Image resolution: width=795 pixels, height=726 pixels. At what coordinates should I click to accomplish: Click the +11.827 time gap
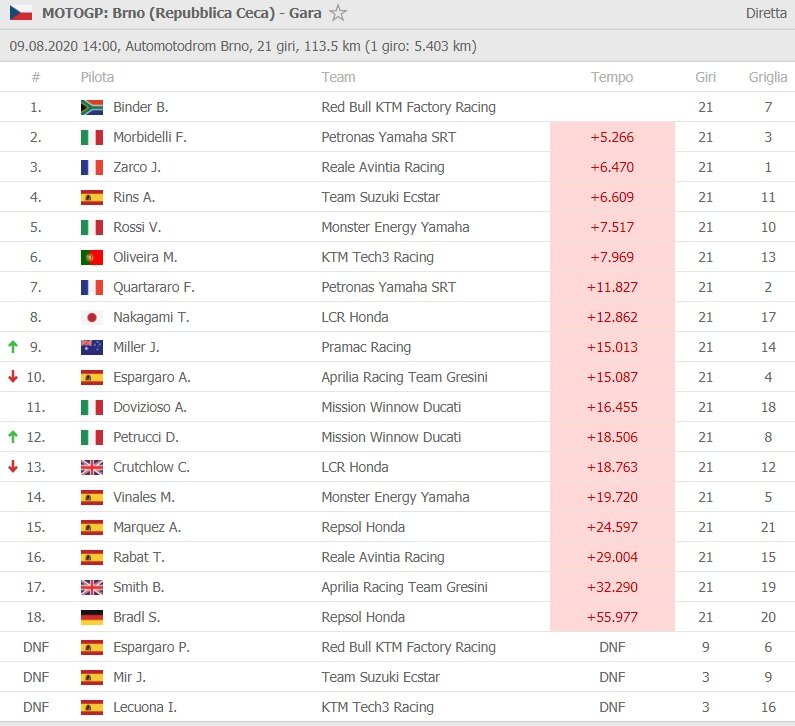[x=612, y=287]
